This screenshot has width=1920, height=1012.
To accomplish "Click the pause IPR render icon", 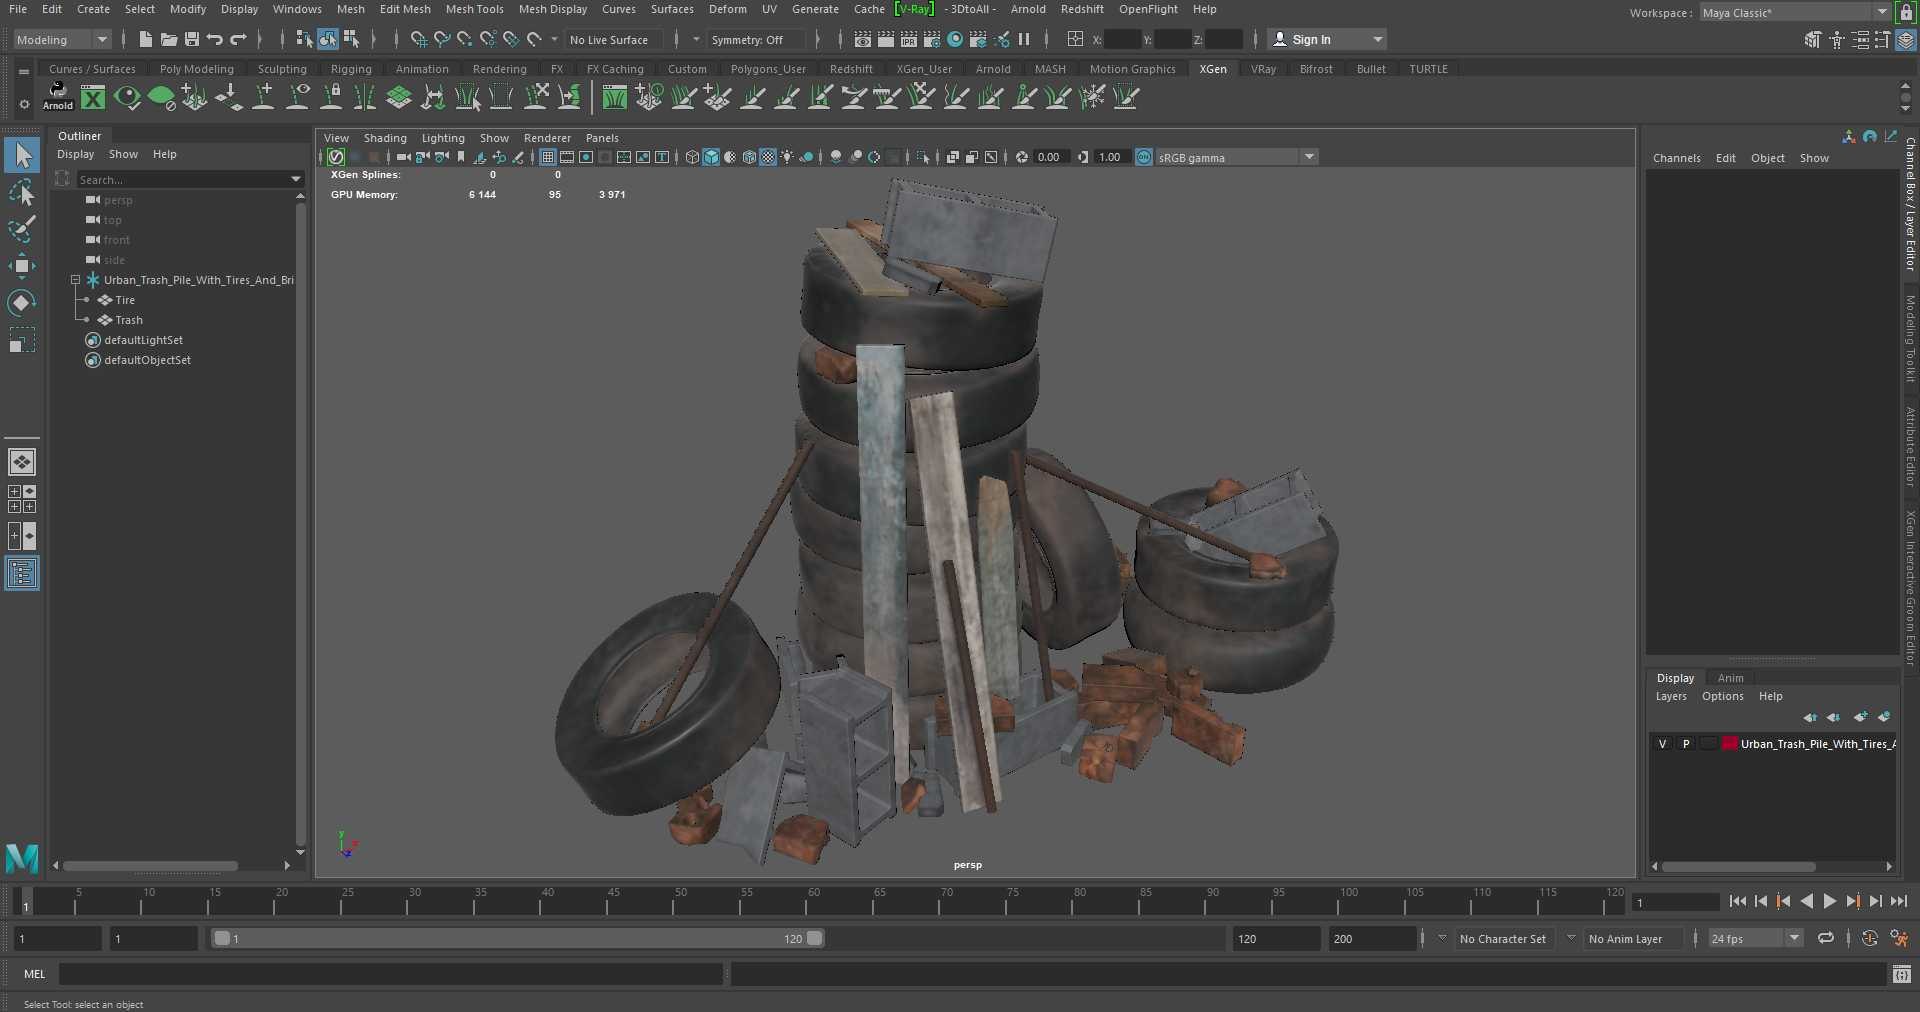I will [x=1024, y=39].
